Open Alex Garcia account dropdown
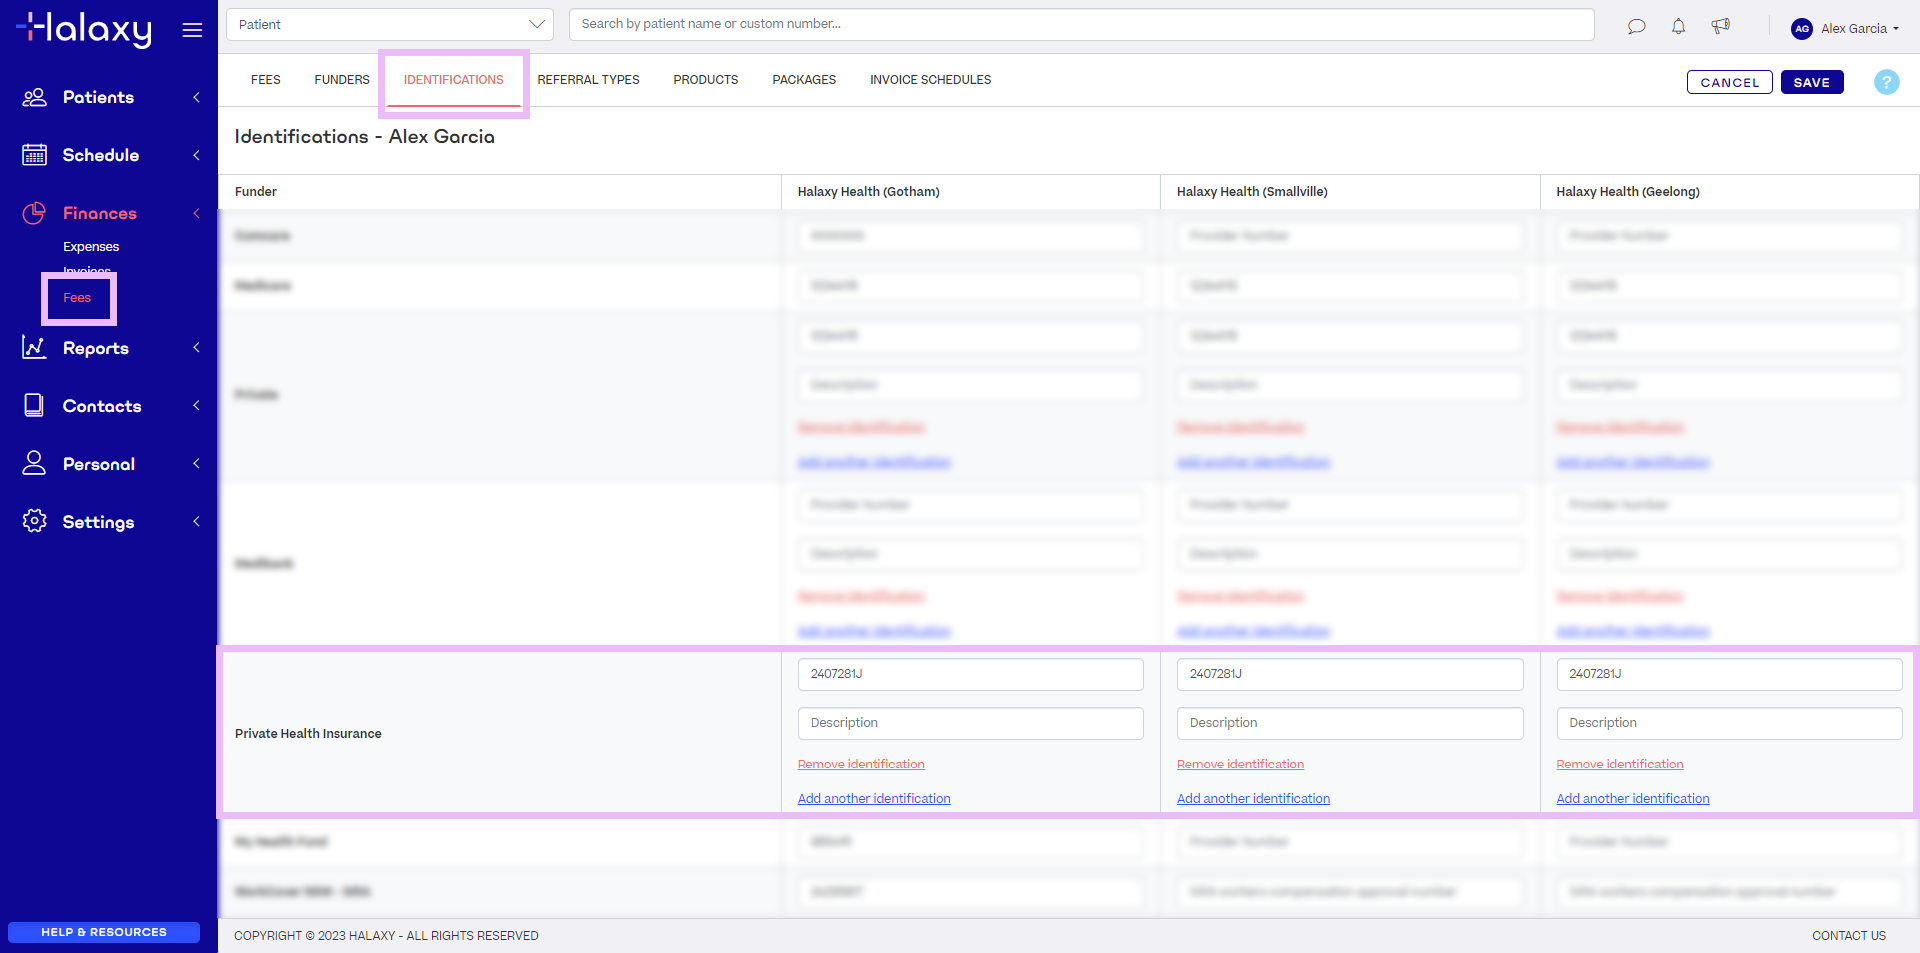 tap(1859, 29)
